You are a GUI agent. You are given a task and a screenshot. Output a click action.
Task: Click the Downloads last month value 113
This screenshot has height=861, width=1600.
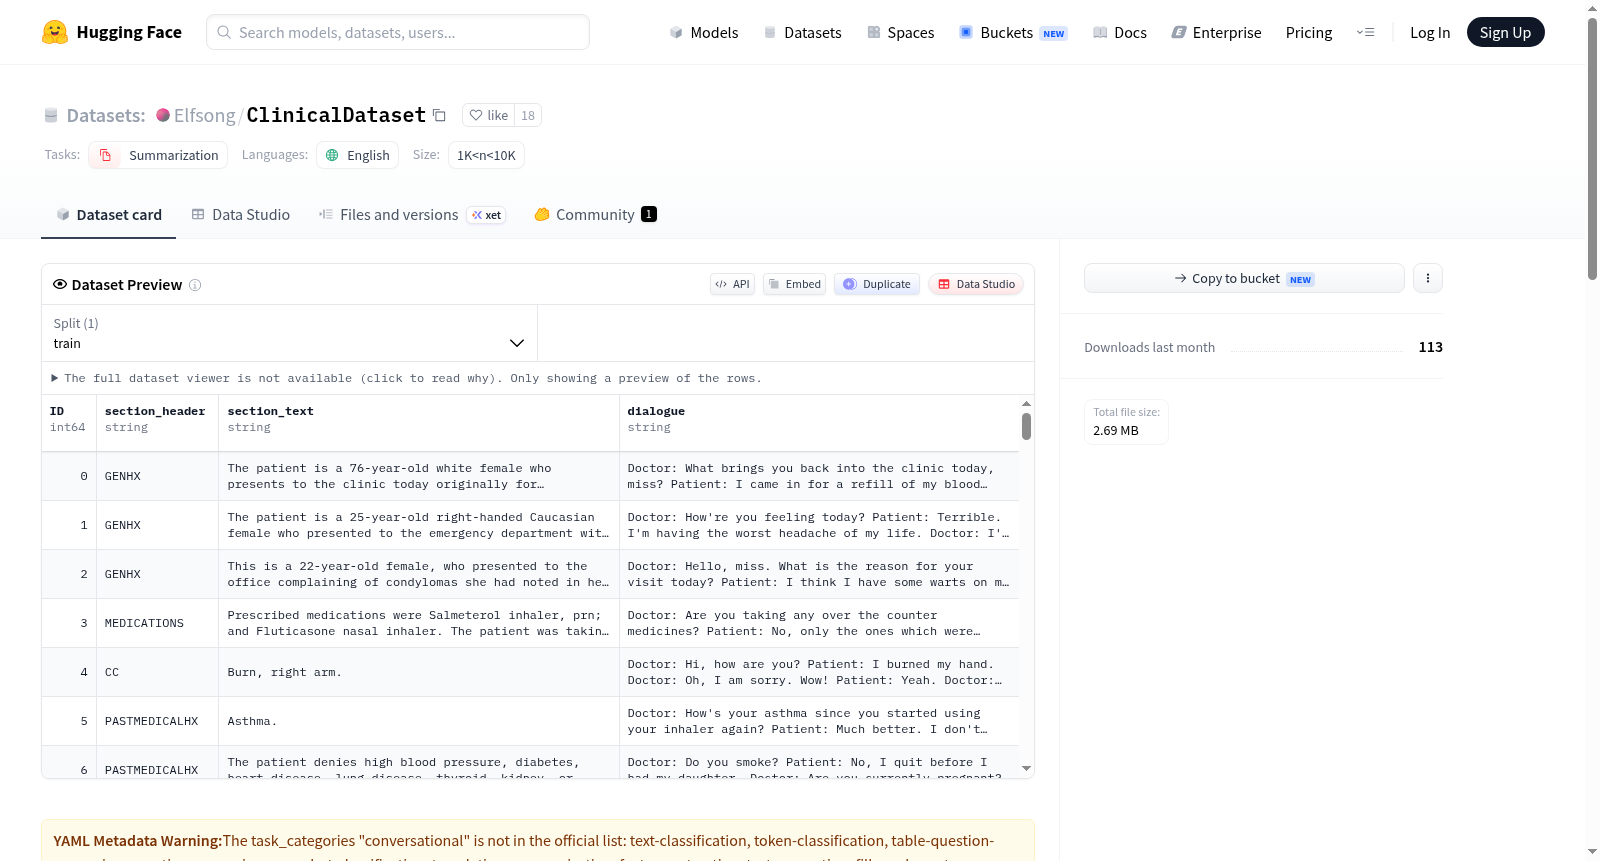[x=1430, y=347]
